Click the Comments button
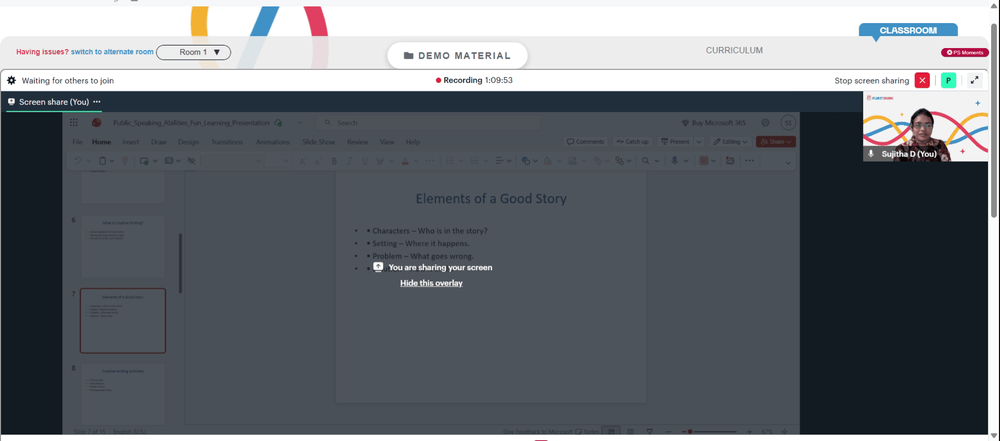Screen dimensions: 1000x441 coord(585,142)
